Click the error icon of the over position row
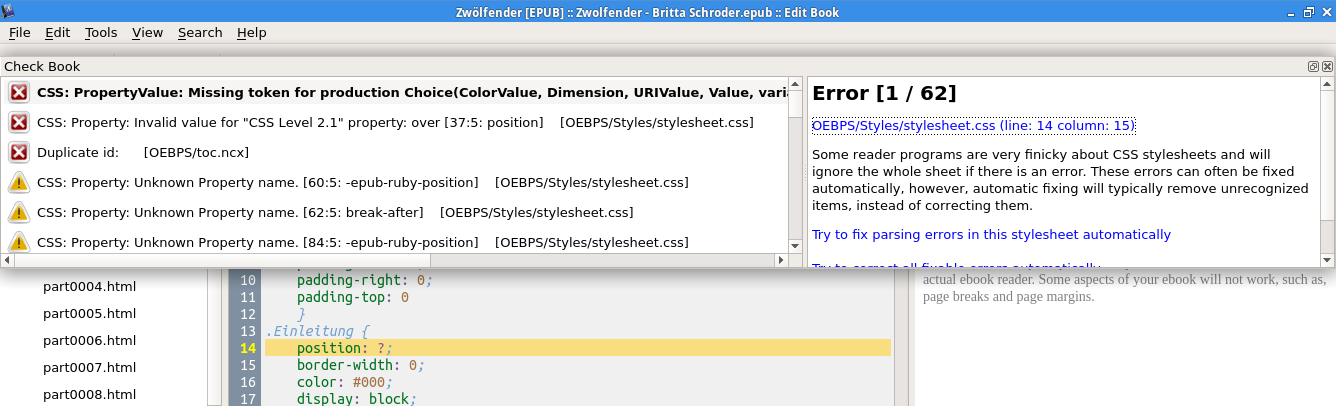Viewport: 1336px width, 406px height. [18, 122]
